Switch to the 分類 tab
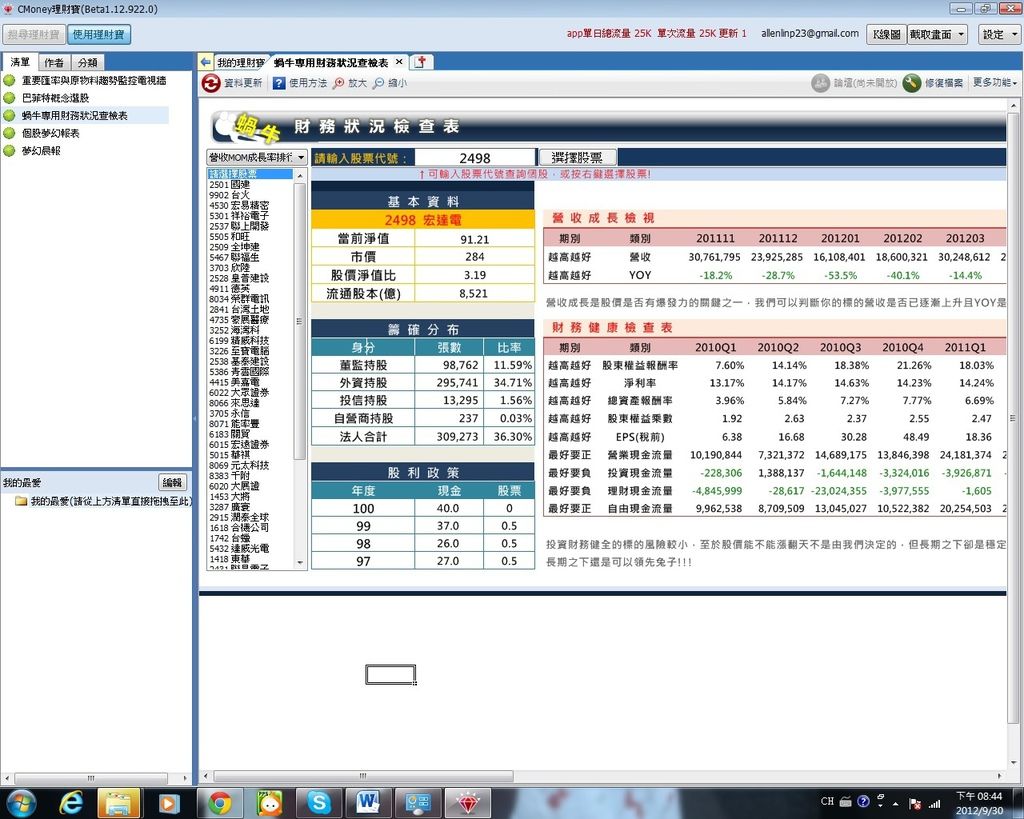Image resolution: width=1024 pixels, height=819 pixels. tap(88, 63)
